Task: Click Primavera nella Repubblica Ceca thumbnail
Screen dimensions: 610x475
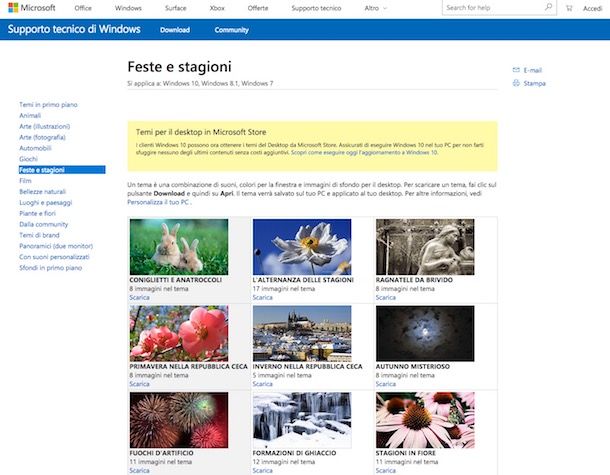Action: click(x=179, y=334)
